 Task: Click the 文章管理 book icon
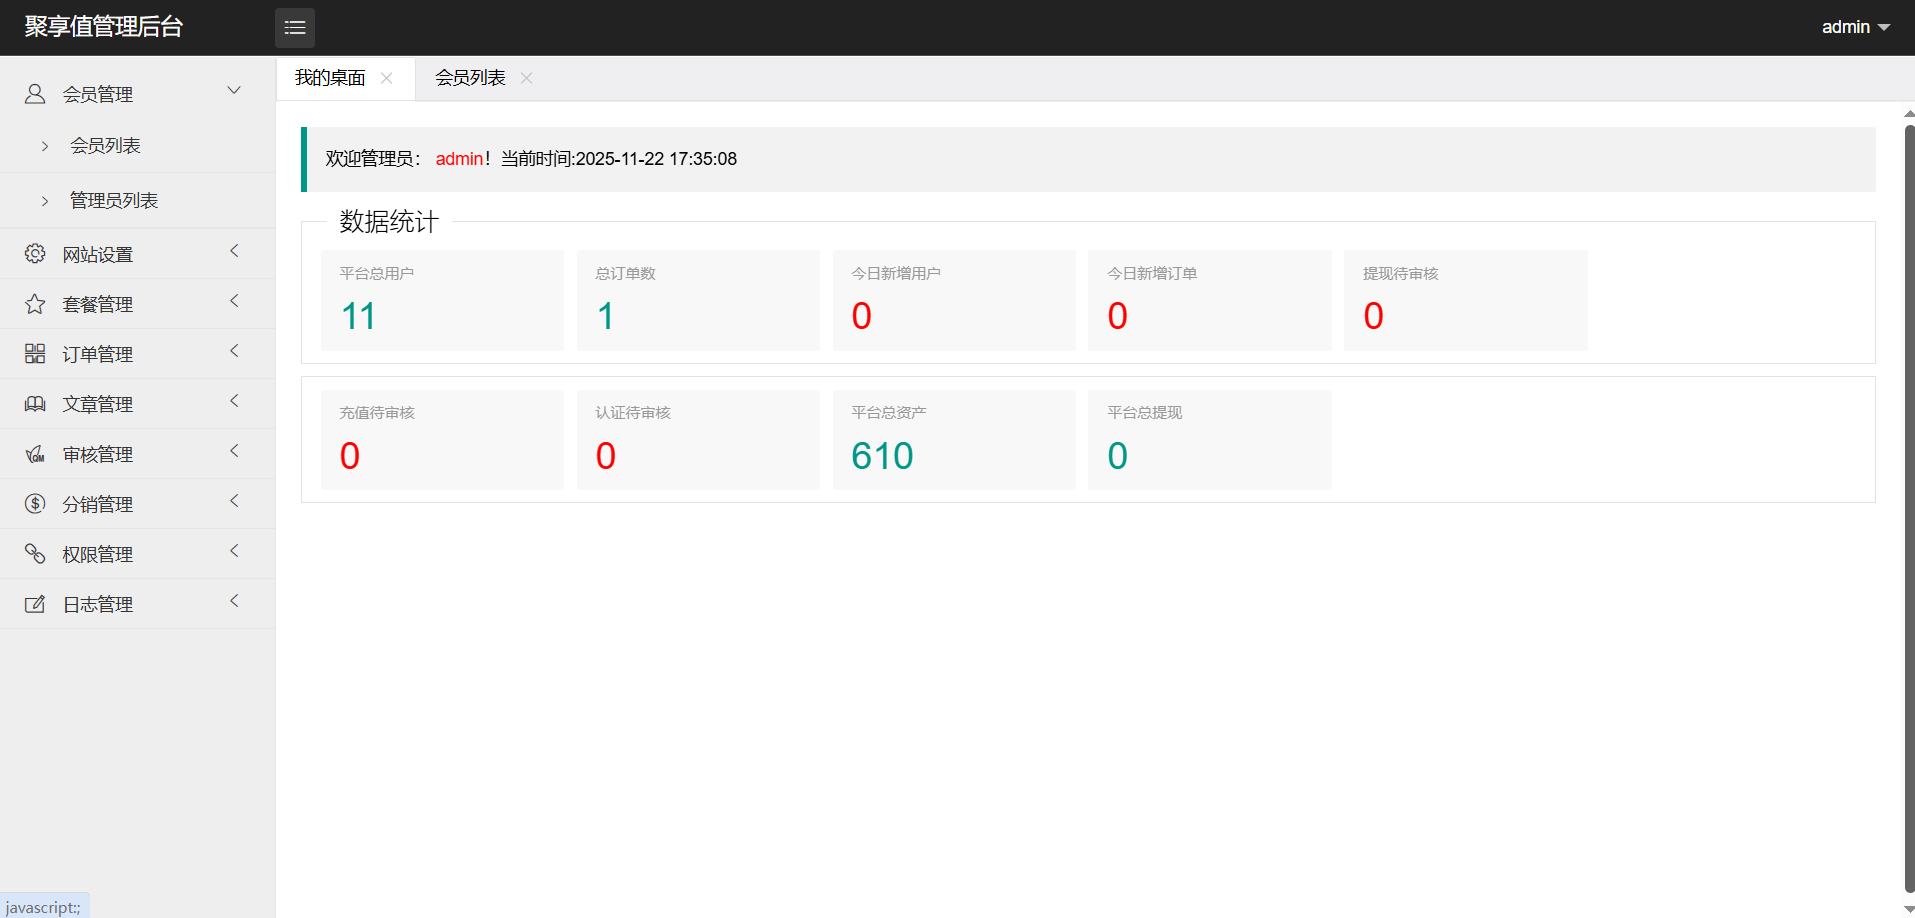coord(35,404)
